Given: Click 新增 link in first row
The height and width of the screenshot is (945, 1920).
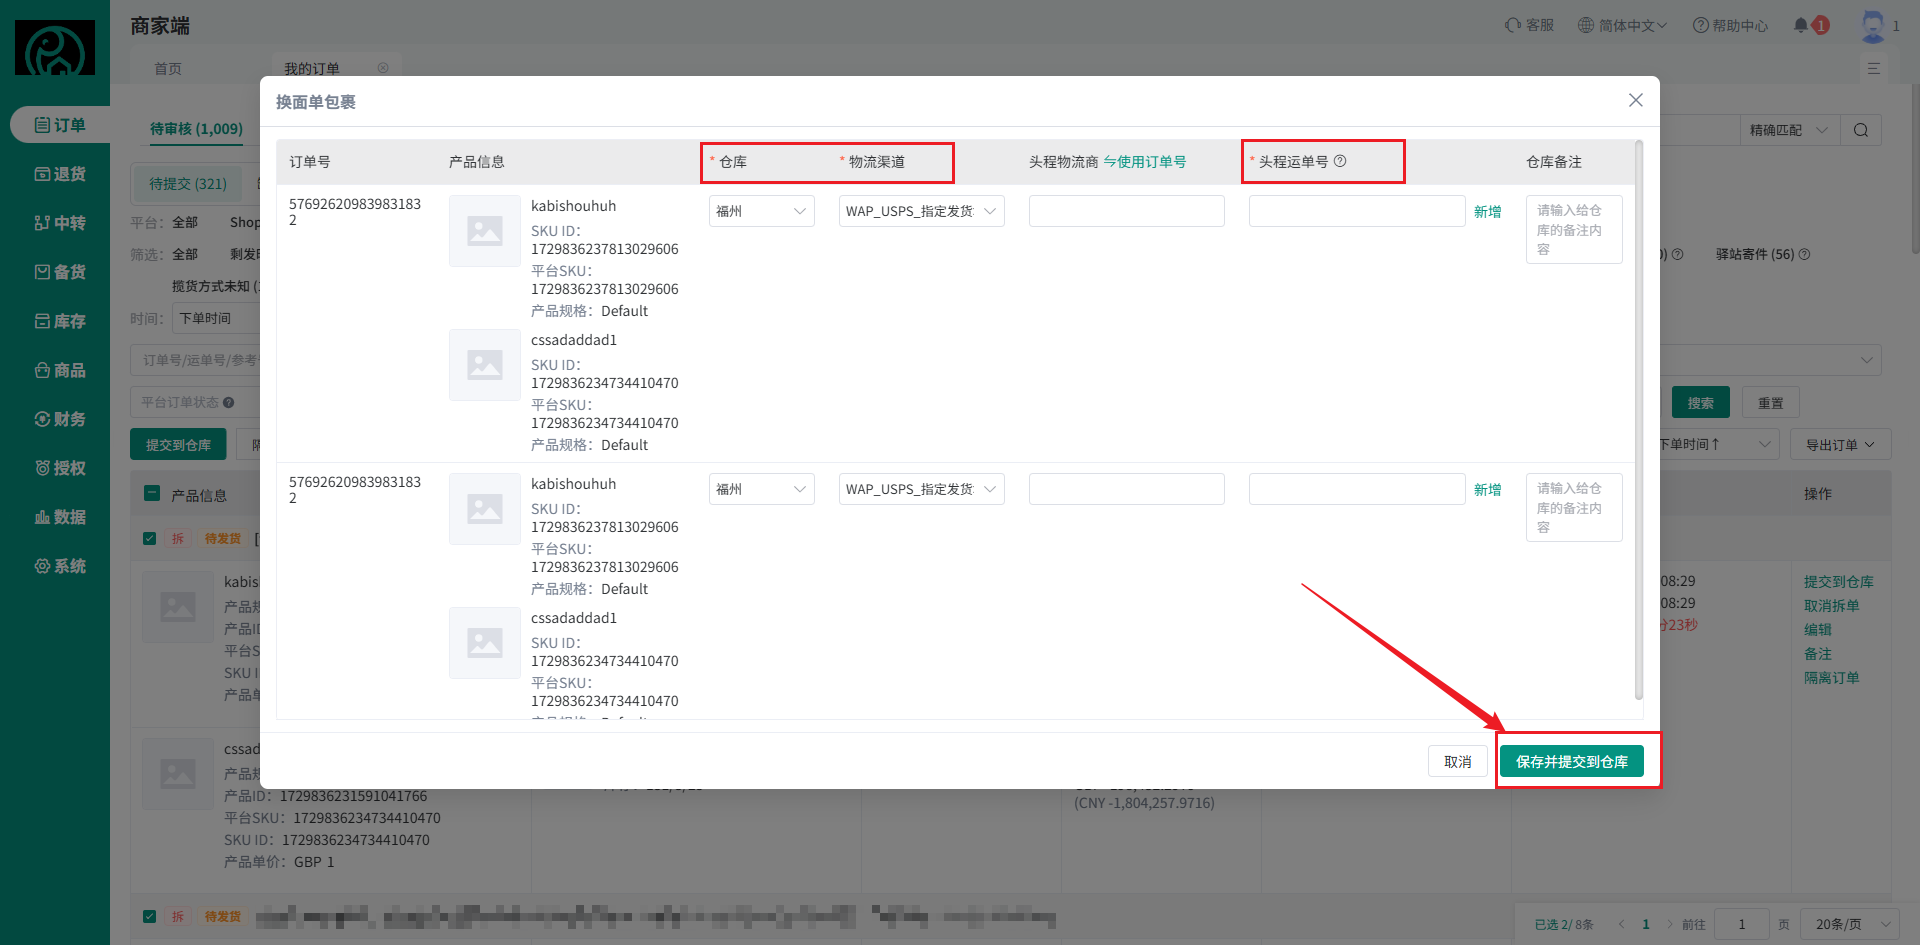Looking at the screenshot, I should click(1488, 211).
